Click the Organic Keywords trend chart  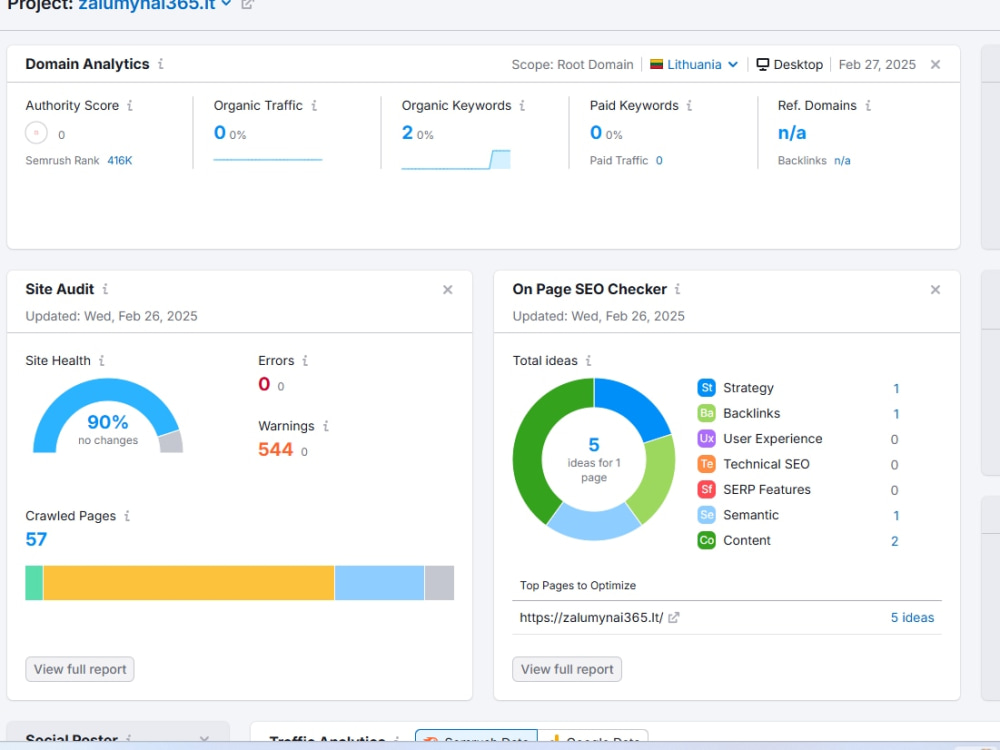[455, 159]
